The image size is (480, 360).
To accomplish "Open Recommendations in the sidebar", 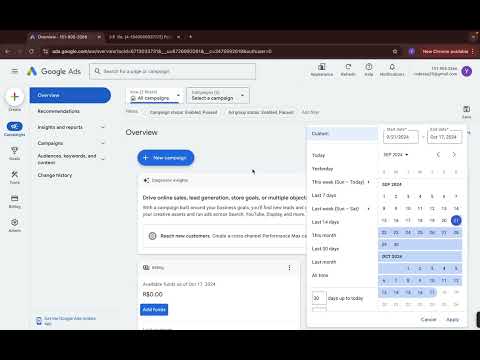I will [x=59, y=111].
